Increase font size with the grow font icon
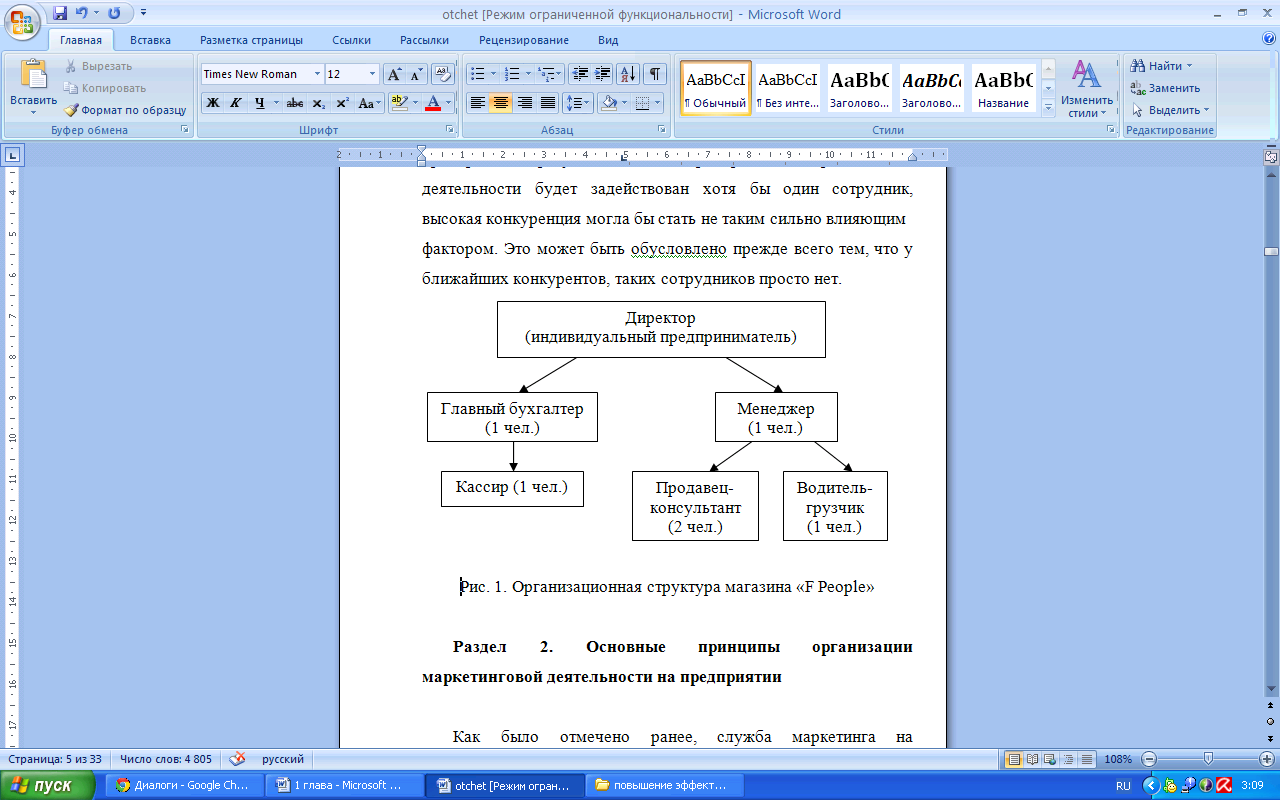The height and width of the screenshot is (800, 1280). (395, 74)
